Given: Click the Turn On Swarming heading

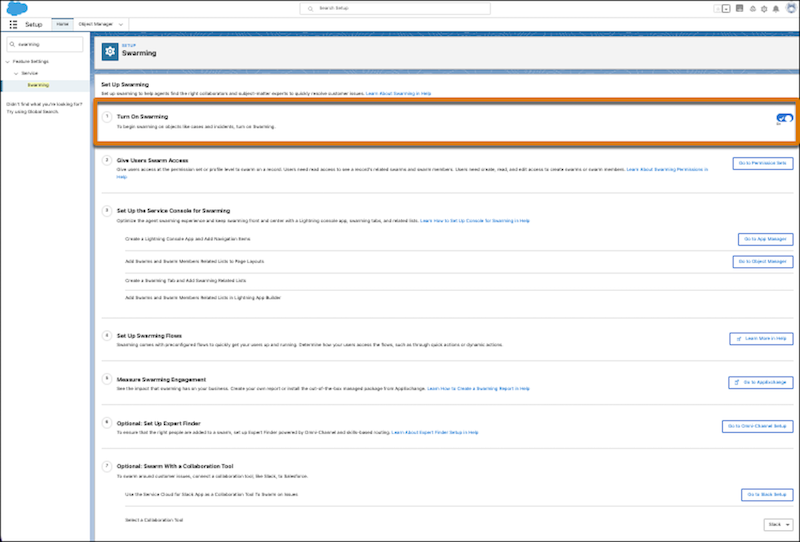Looking at the screenshot, I should click(142, 117).
